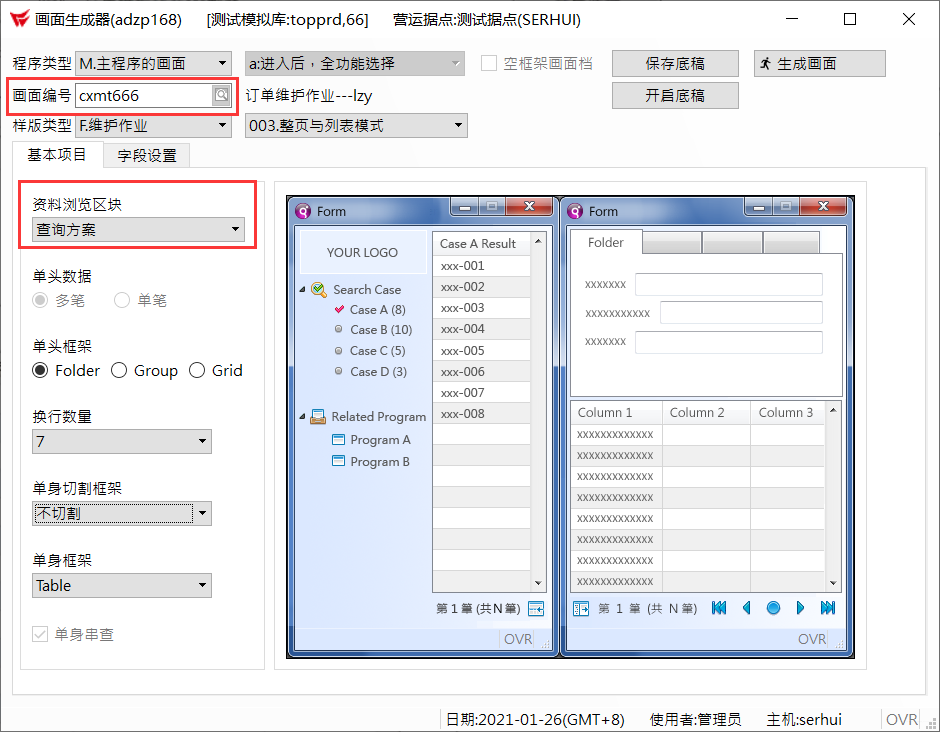Open the a:进入后，全功能选择 dropdown
The width and height of the screenshot is (940, 732).
(x=355, y=63)
